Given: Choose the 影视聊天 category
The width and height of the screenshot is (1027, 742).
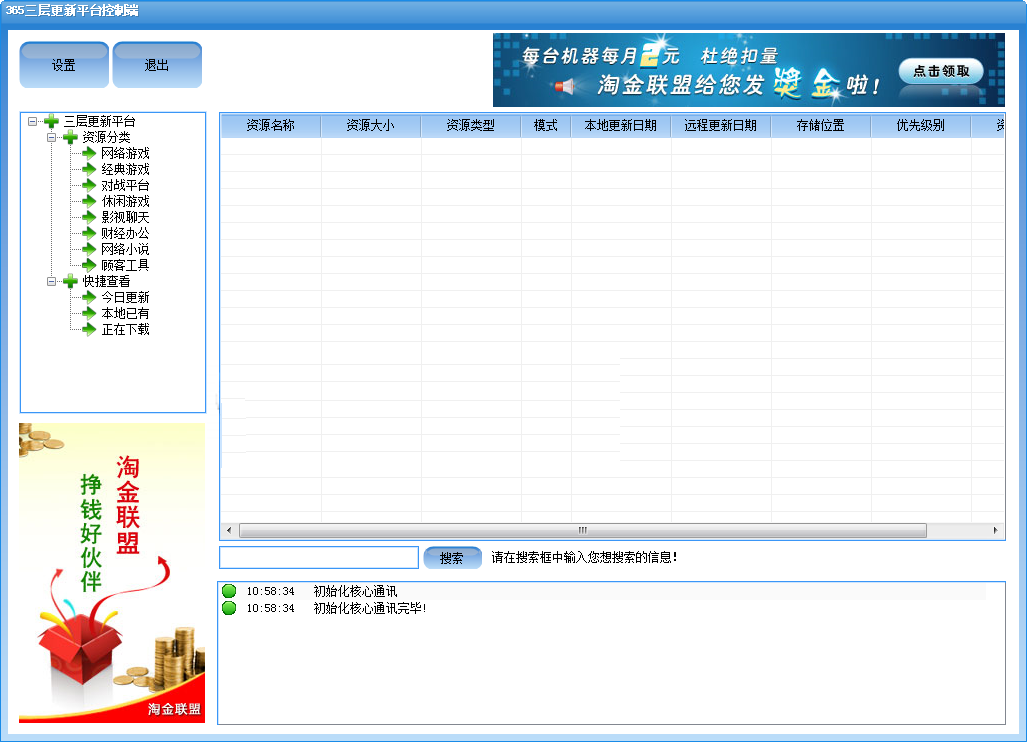Looking at the screenshot, I should 125,217.
